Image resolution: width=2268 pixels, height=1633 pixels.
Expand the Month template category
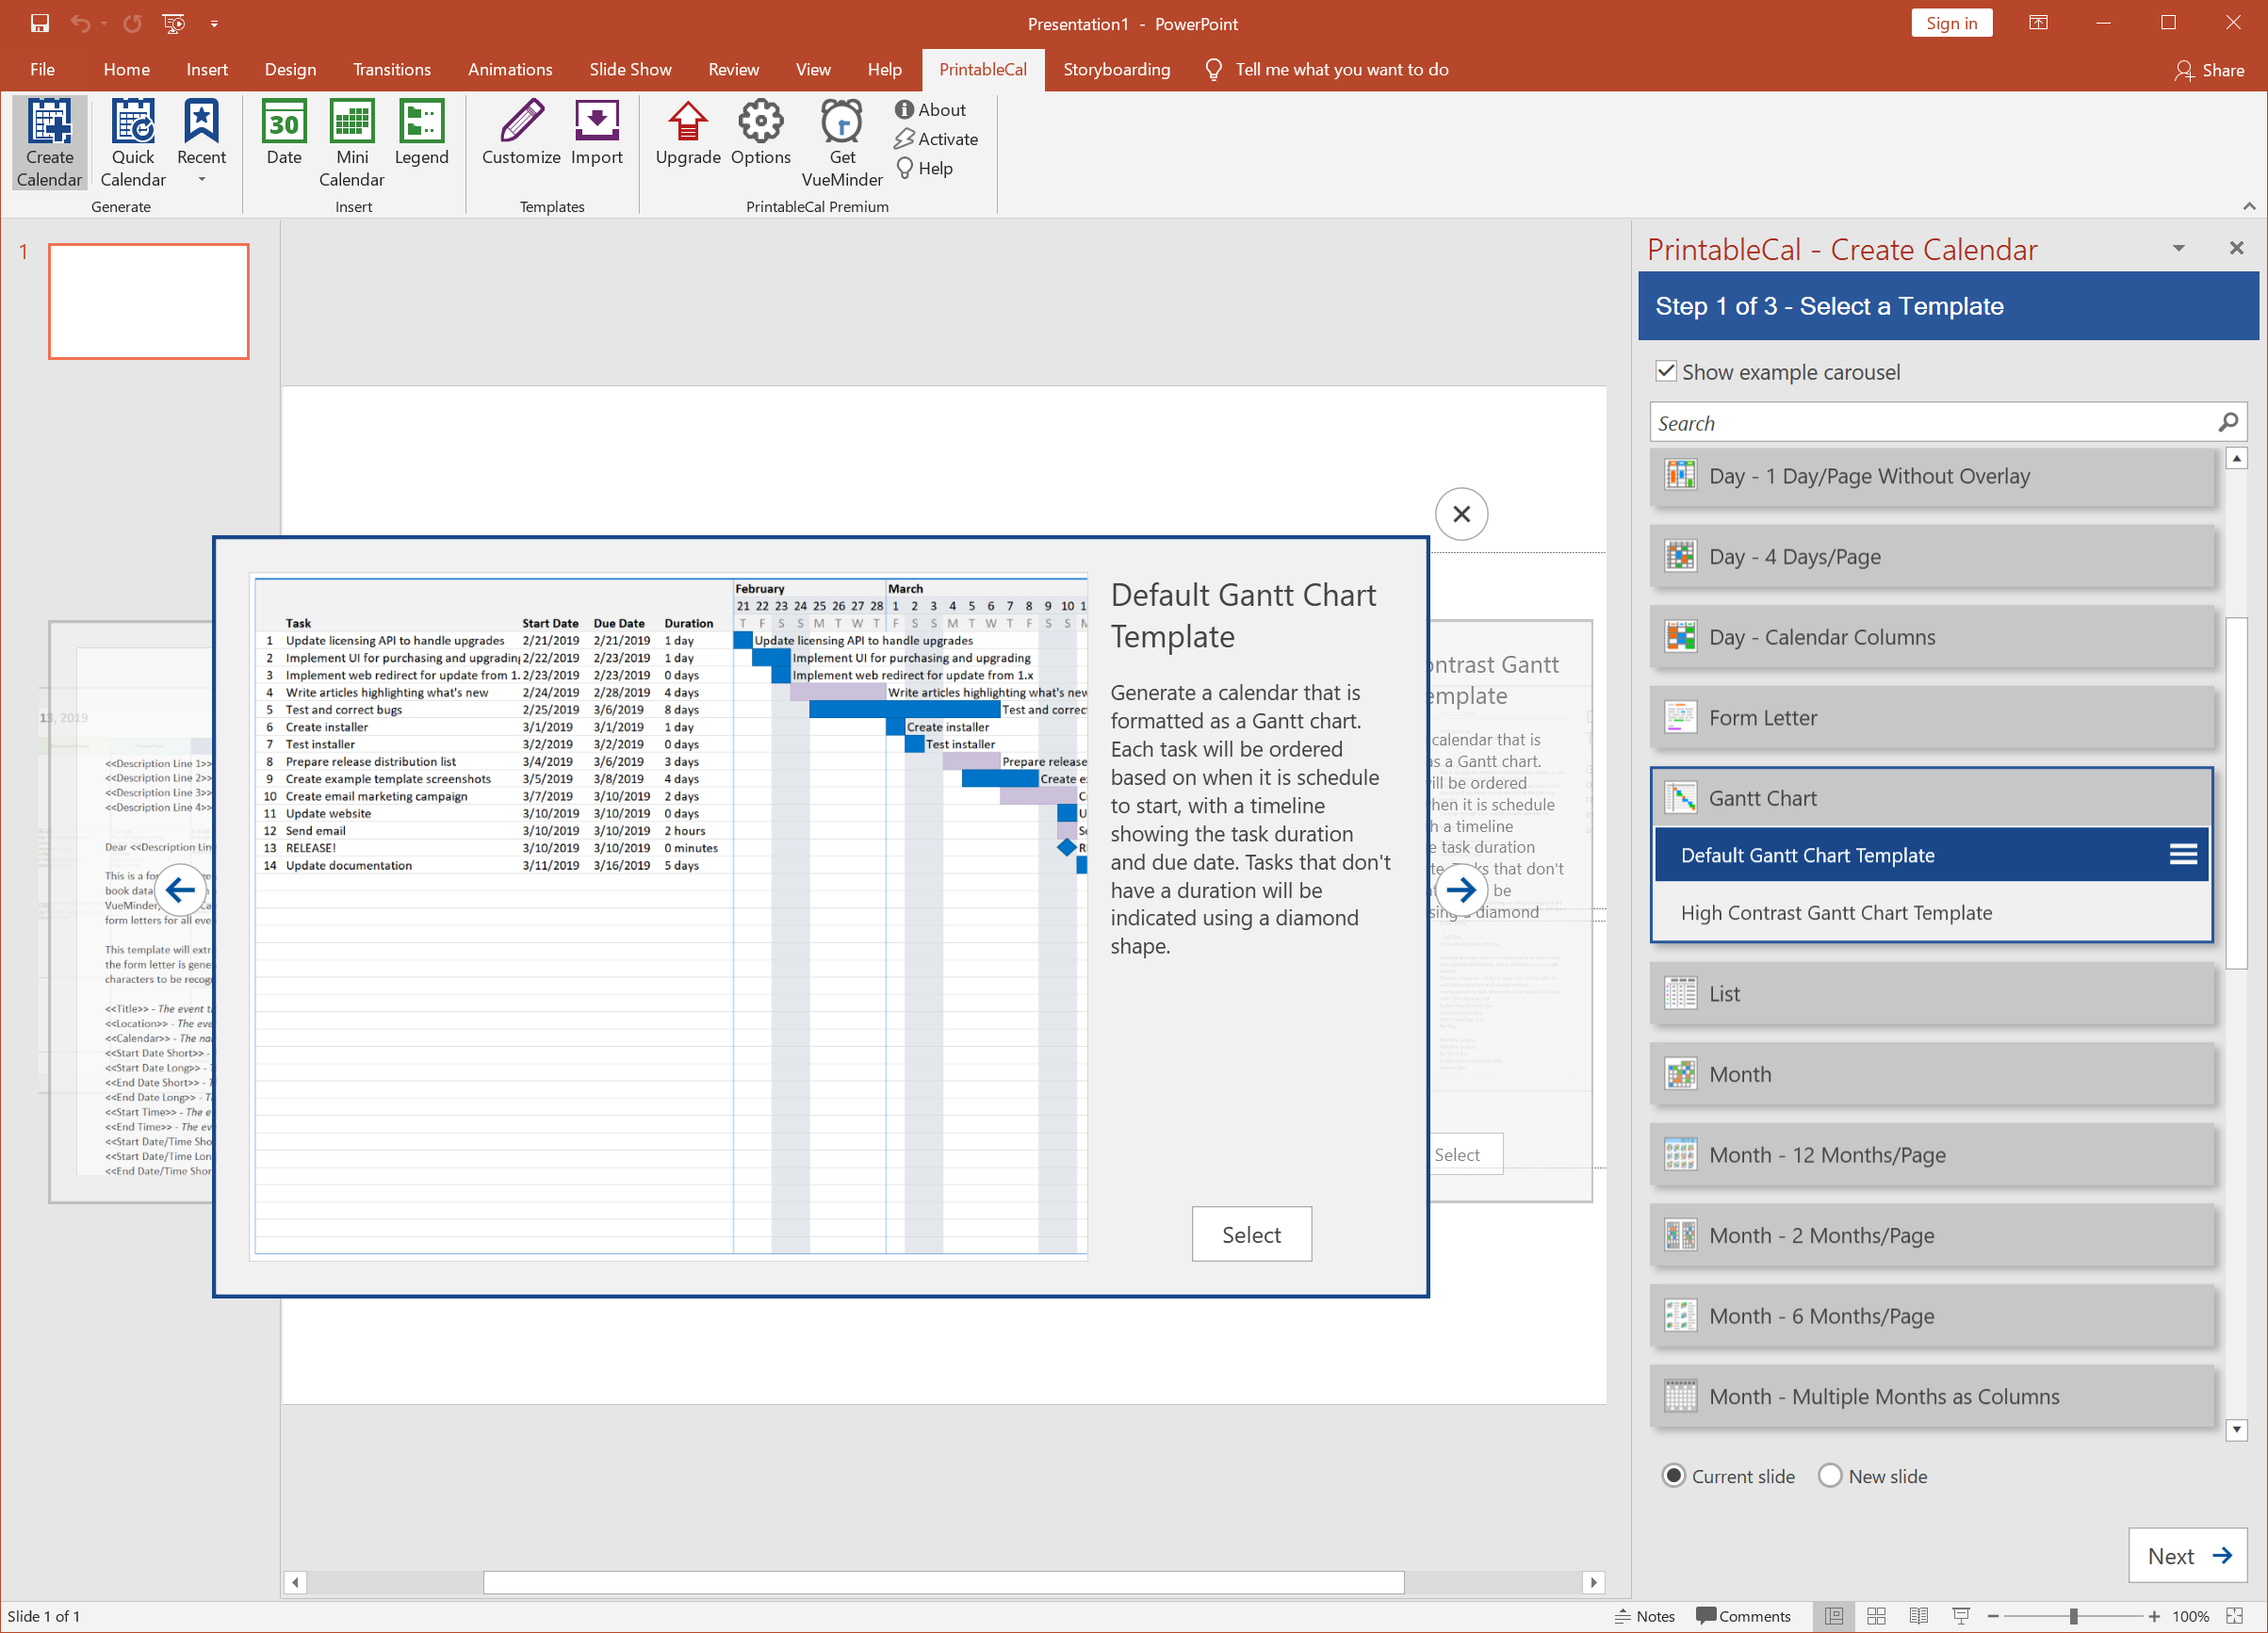1932,1074
